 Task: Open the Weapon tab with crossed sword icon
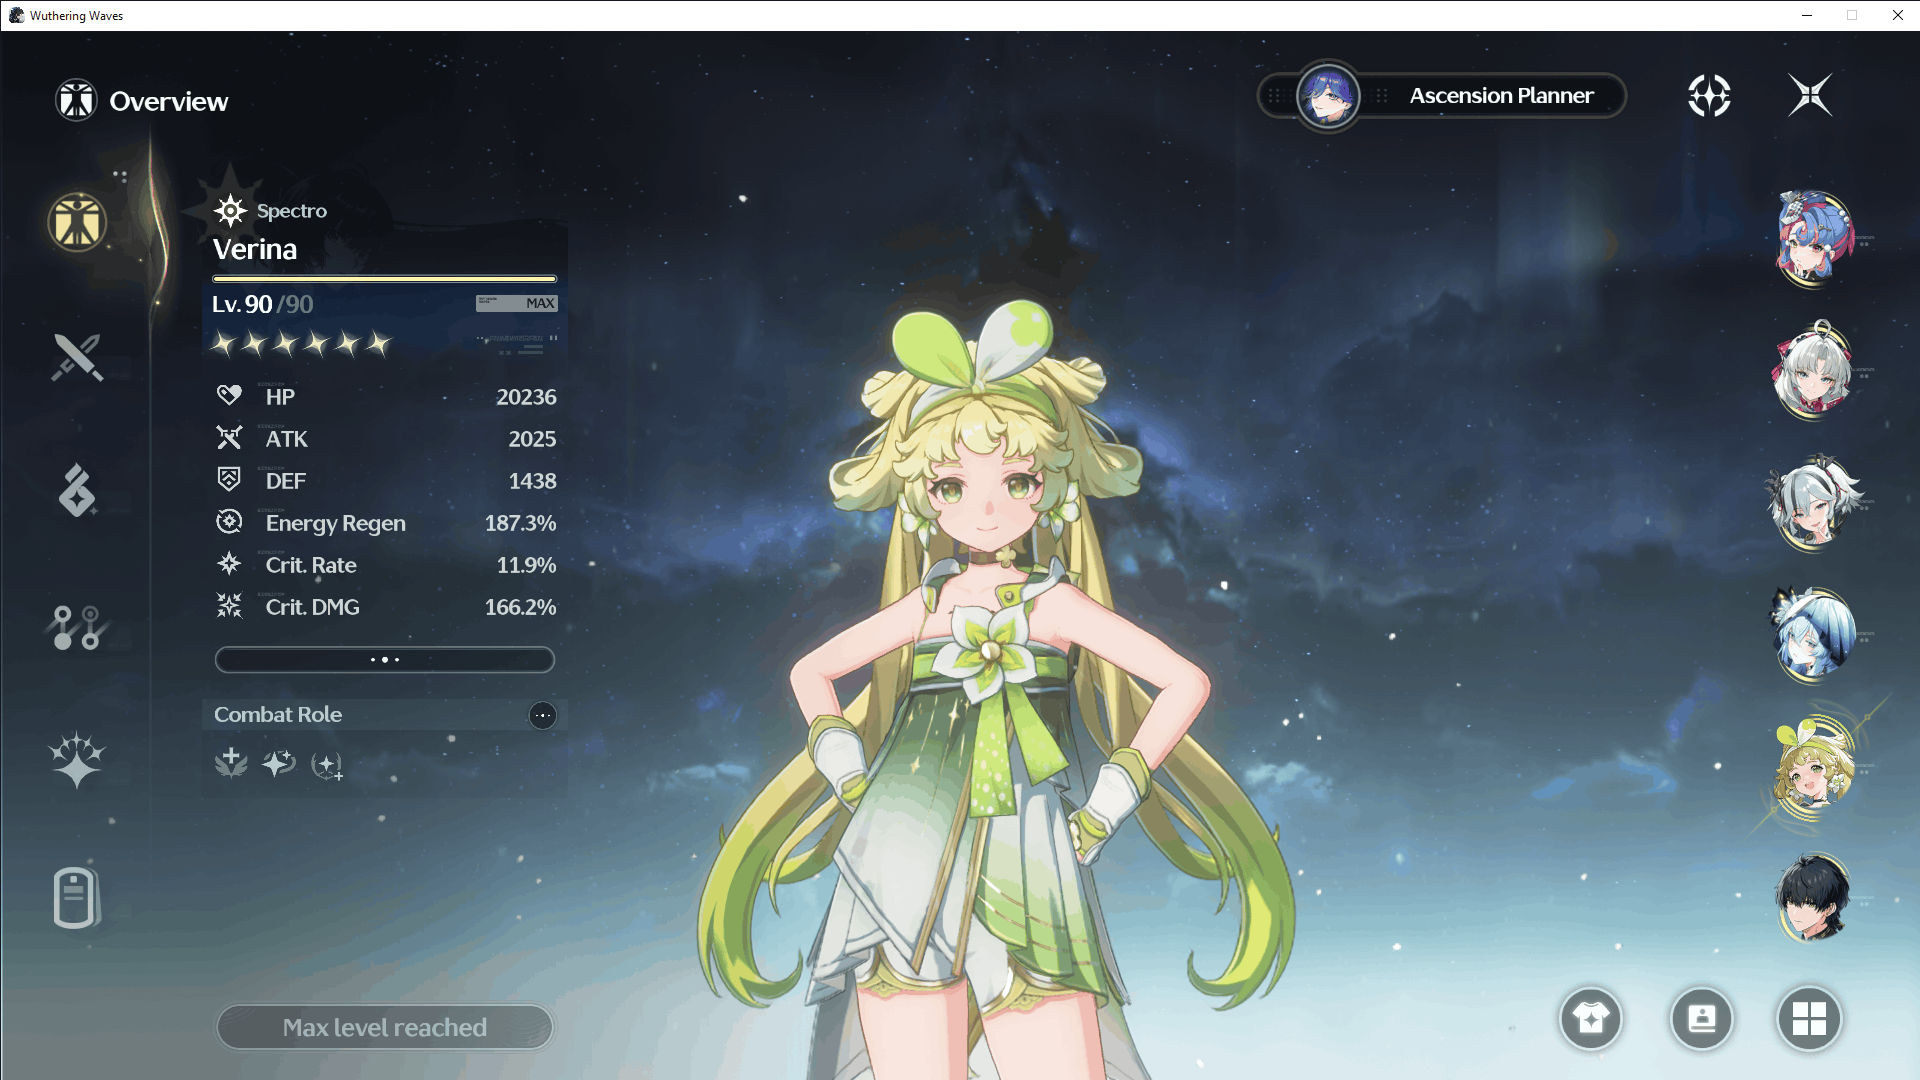click(77, 357)
